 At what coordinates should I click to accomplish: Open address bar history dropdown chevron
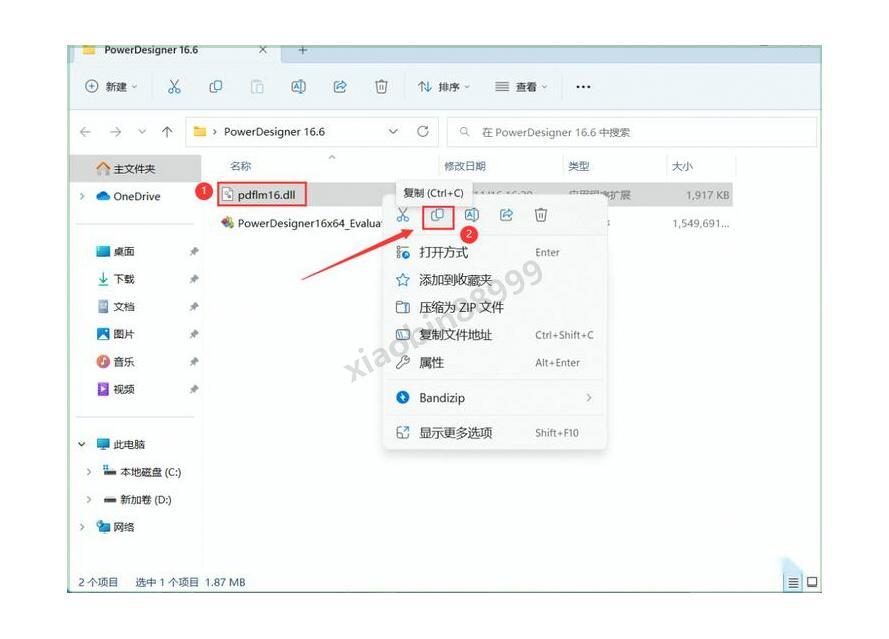pos(393,132)
